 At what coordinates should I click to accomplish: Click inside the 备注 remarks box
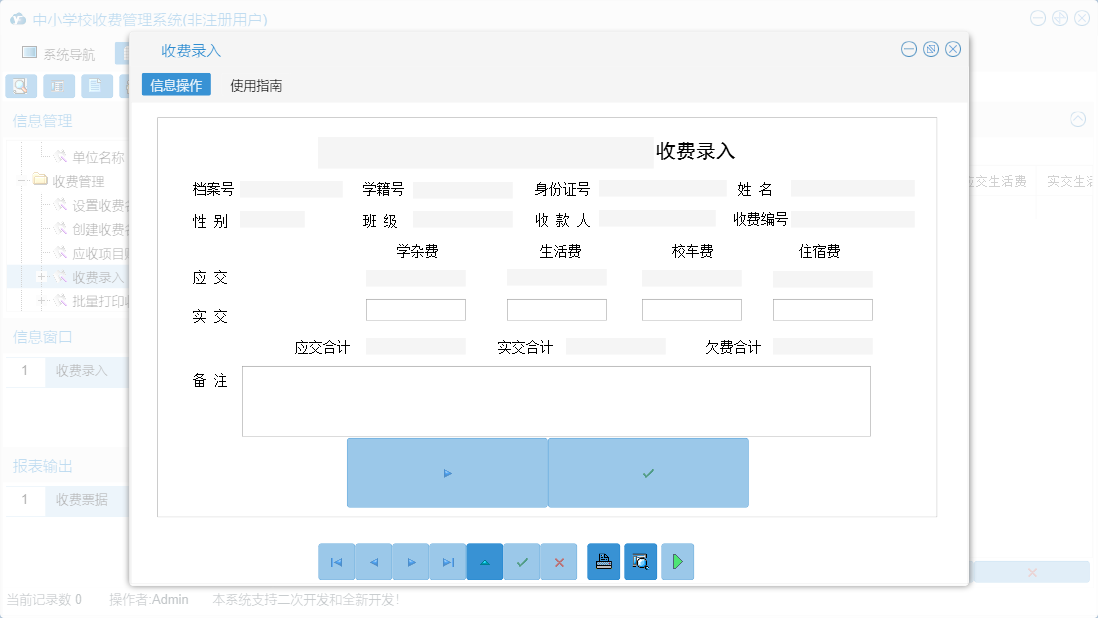[x=556, y=400]
